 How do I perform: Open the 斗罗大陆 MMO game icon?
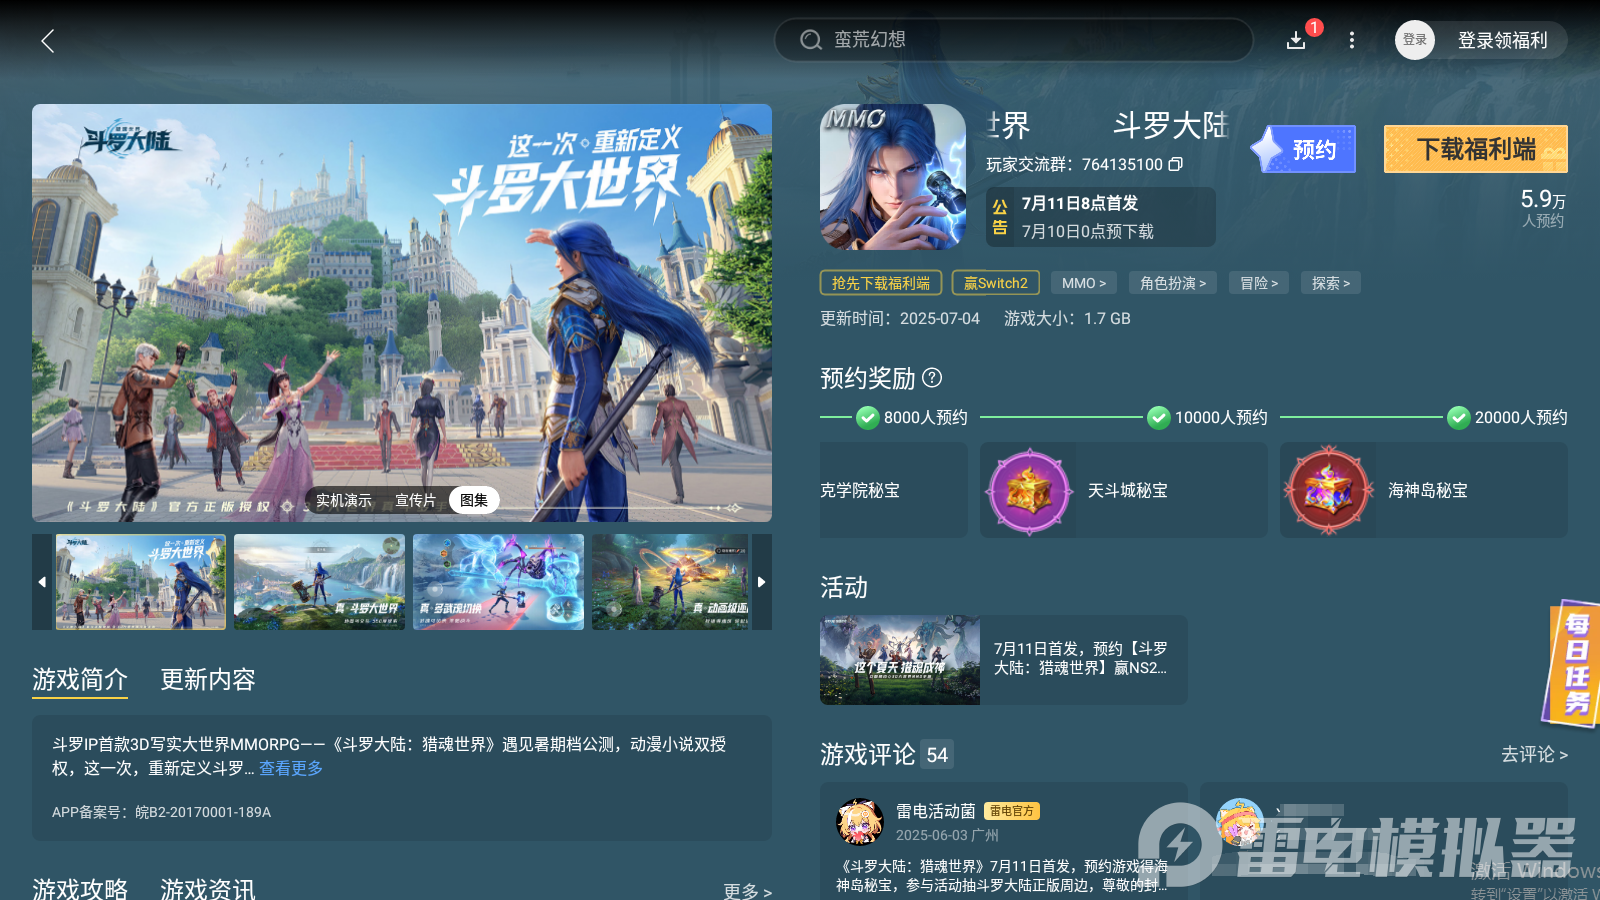pos(893,177)
